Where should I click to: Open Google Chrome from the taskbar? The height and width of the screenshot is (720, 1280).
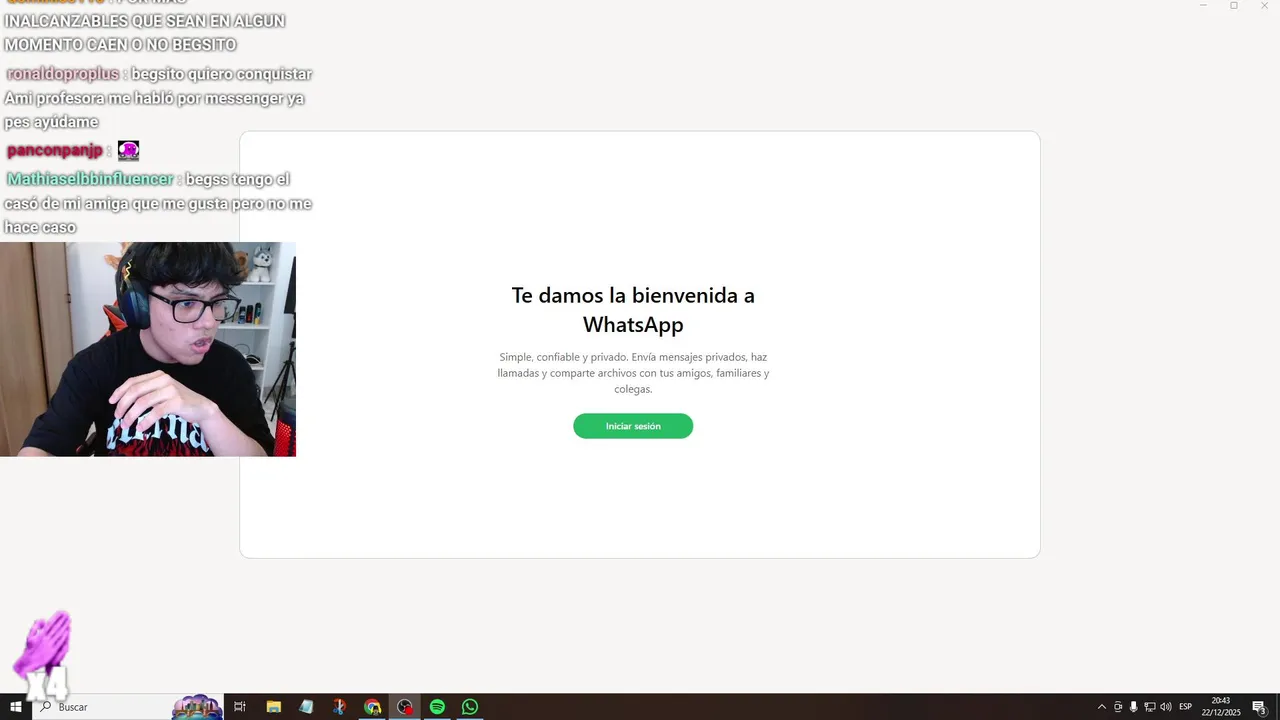click(x=372, y=707)
